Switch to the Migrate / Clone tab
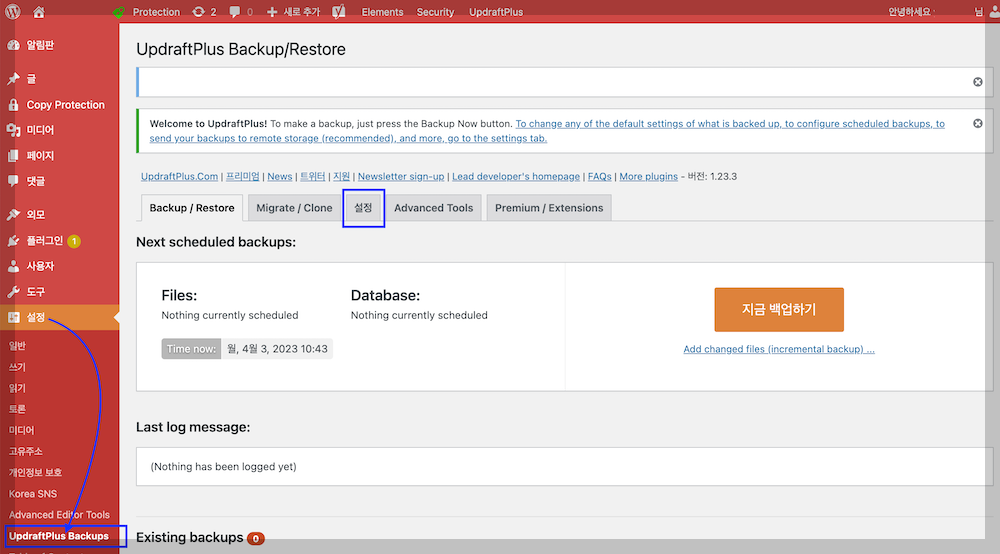The width and height of the screenshot is (1000, 554). tap(294, 208)
